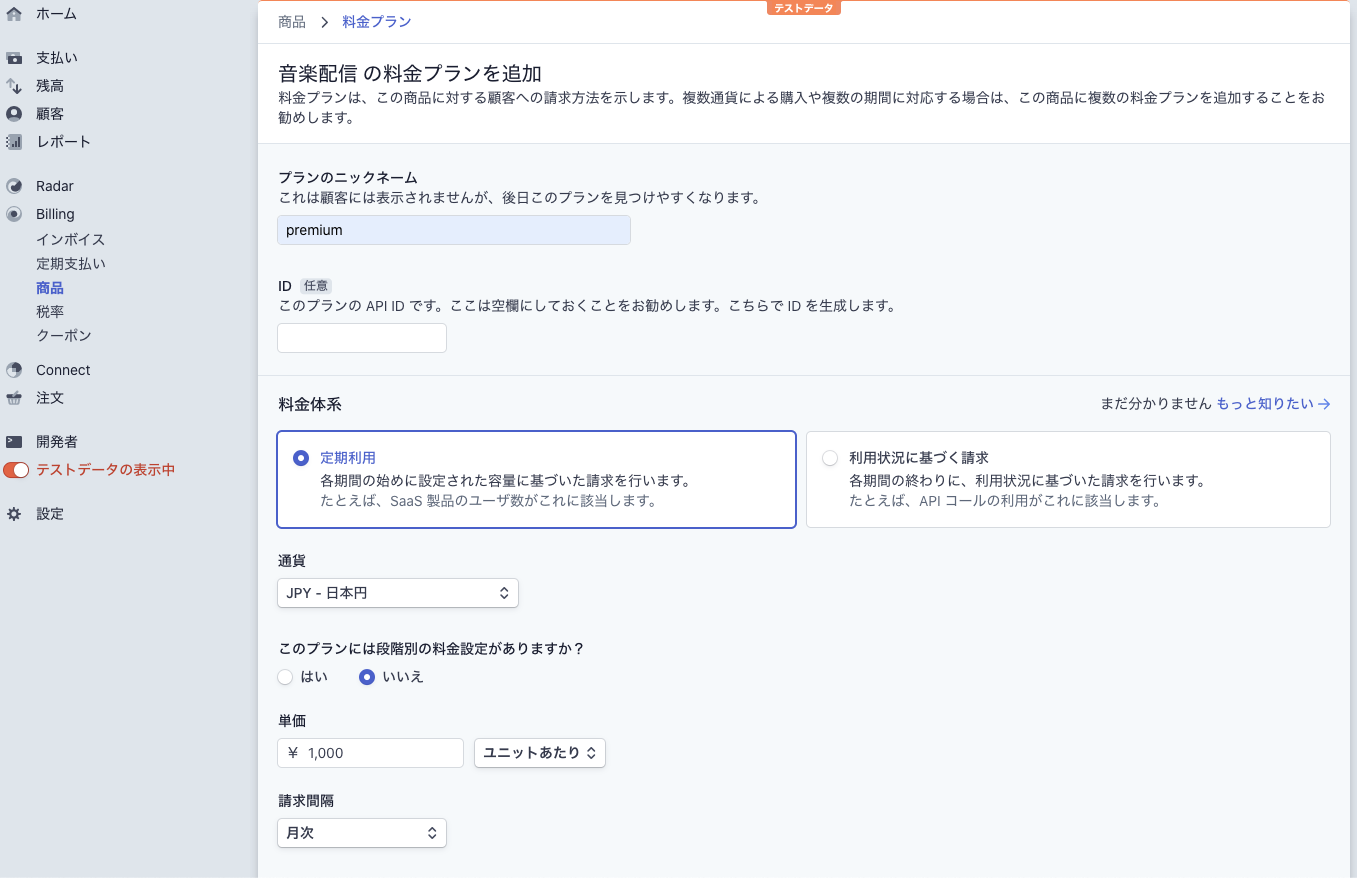Select 商品 under Billing in sidebar
This screenshot has height=878, width=1357.
50,288
